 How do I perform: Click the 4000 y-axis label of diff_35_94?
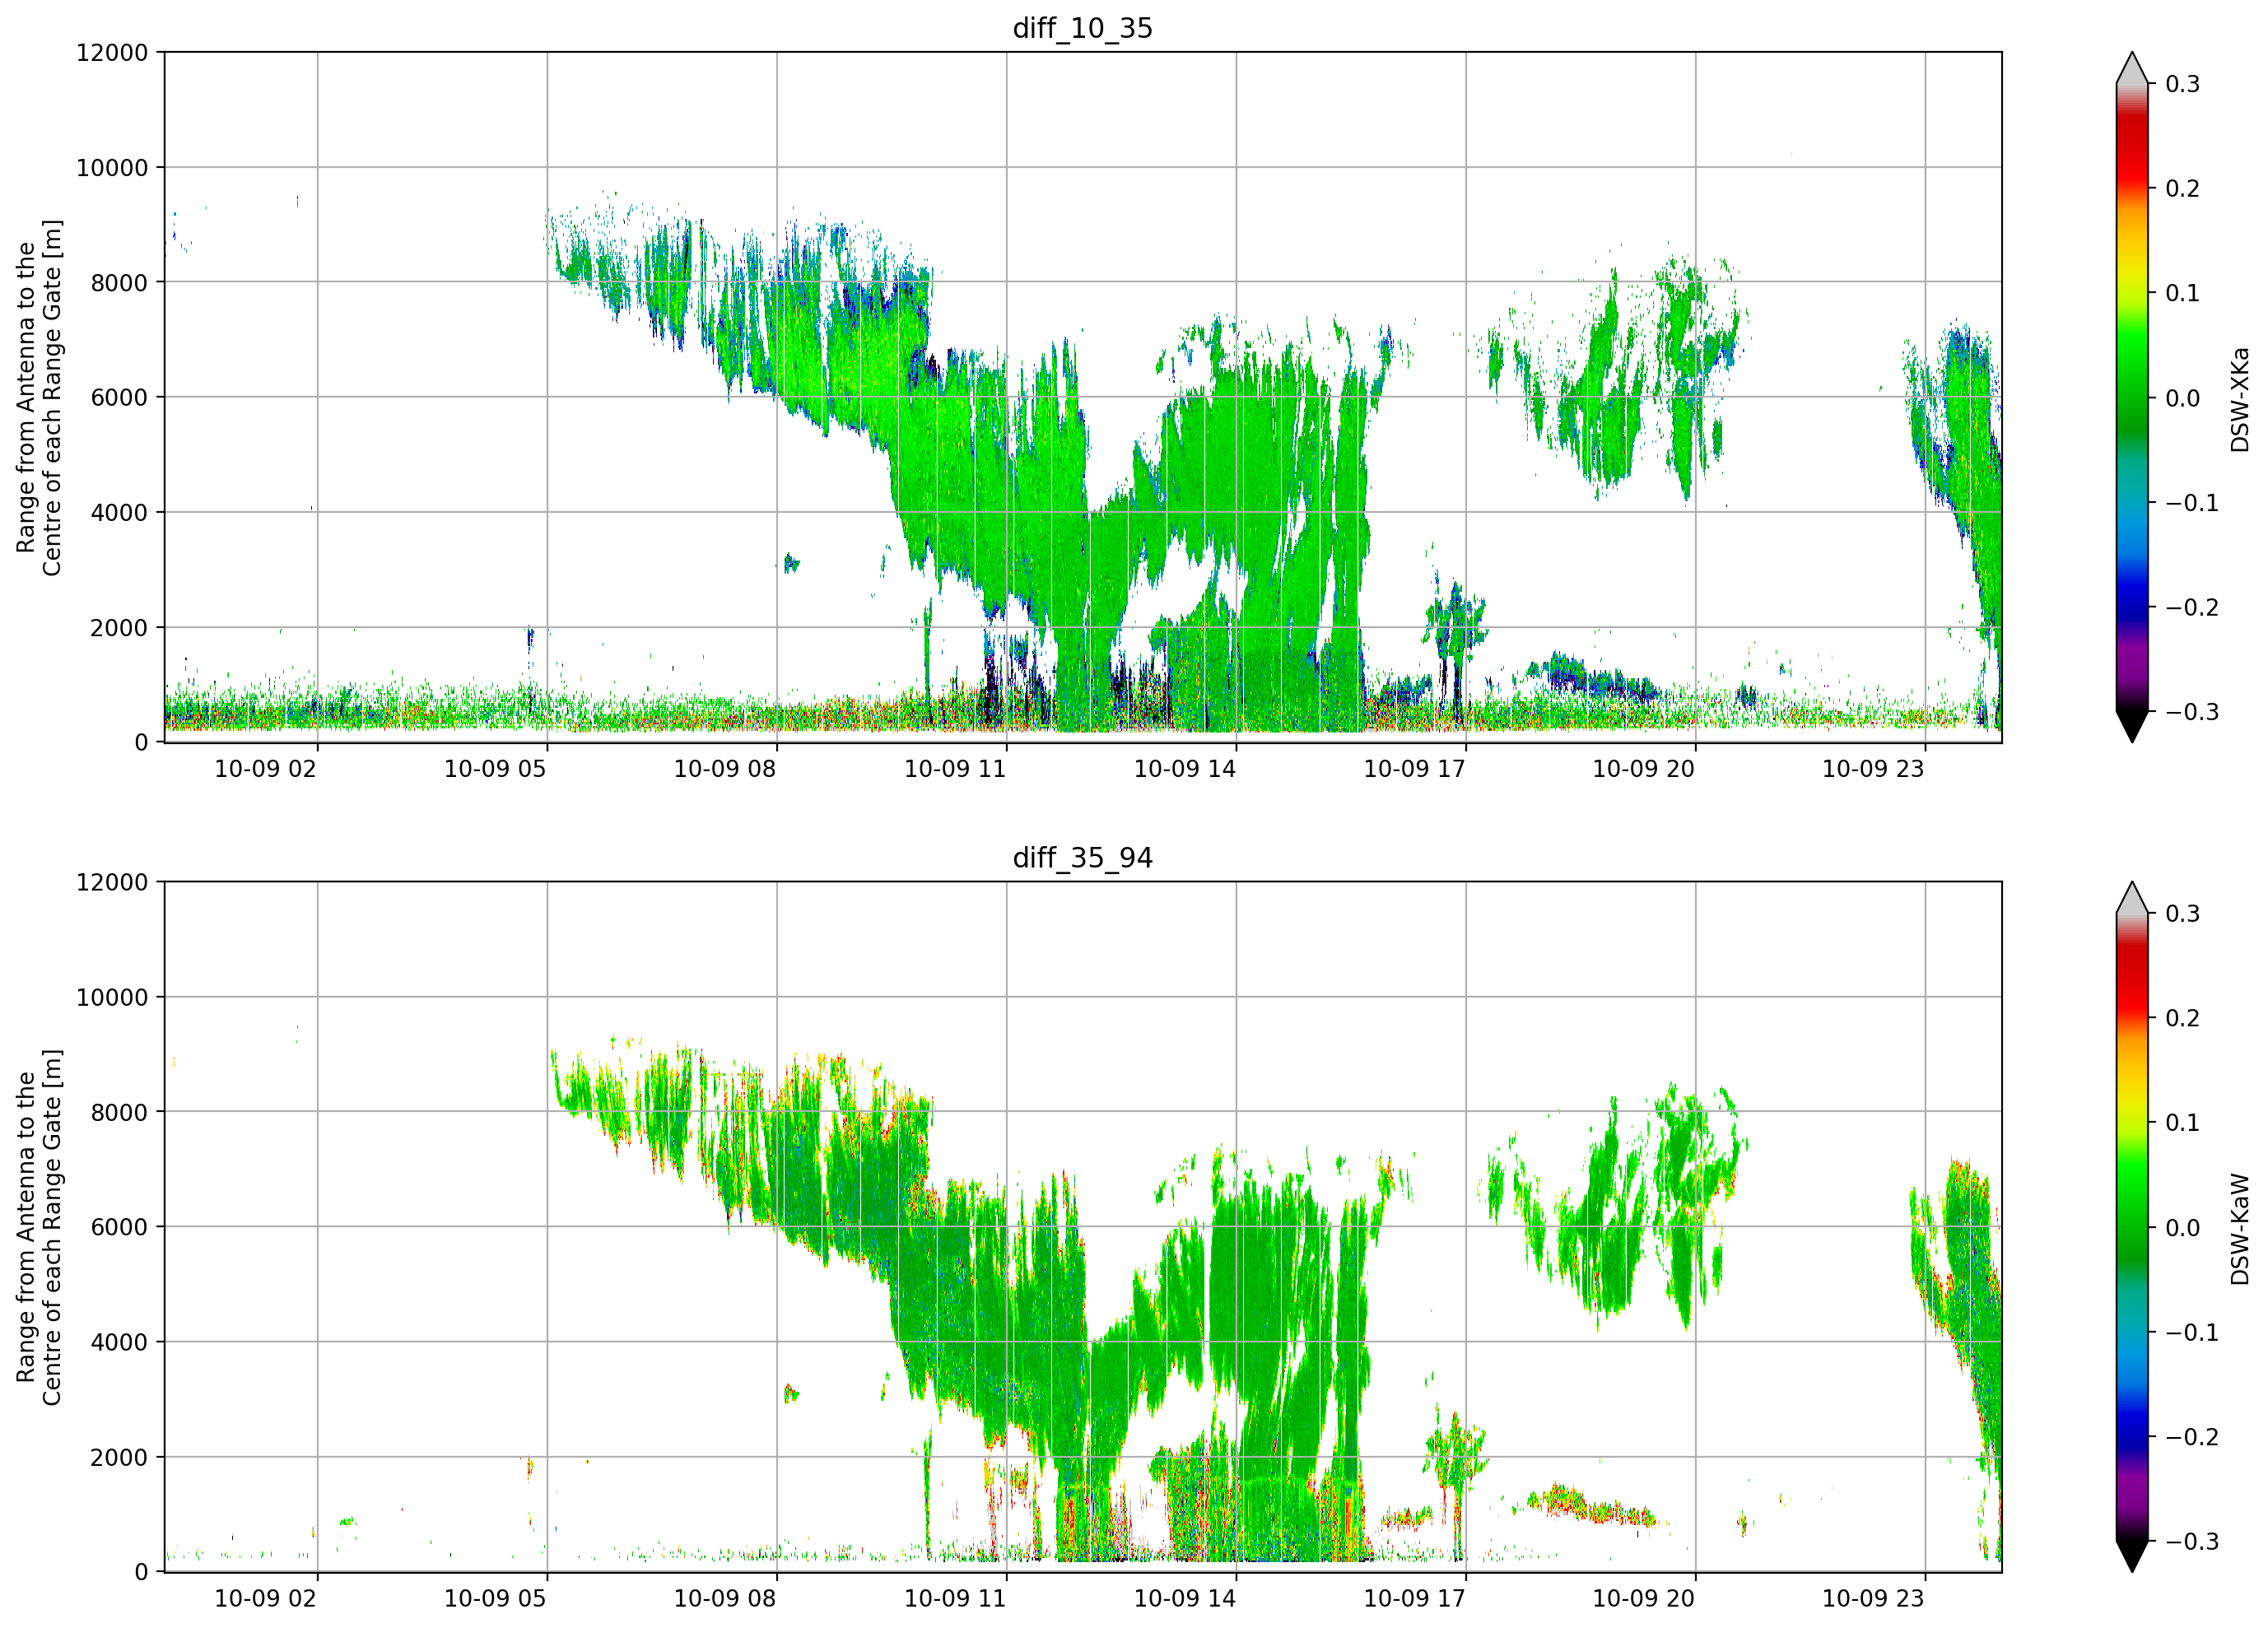[119, 1343]
